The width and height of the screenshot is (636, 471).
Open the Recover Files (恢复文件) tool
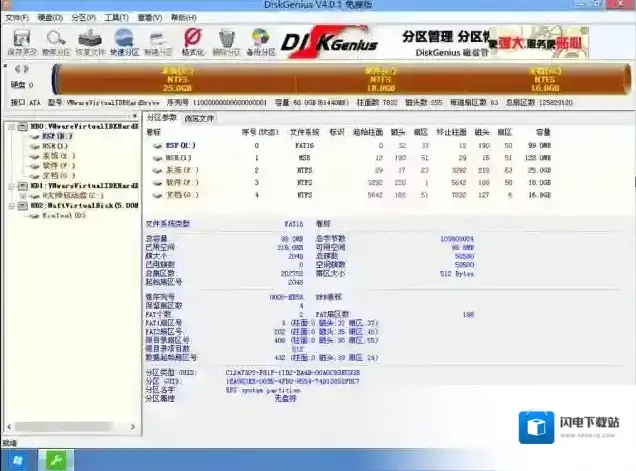coord(90,41)
